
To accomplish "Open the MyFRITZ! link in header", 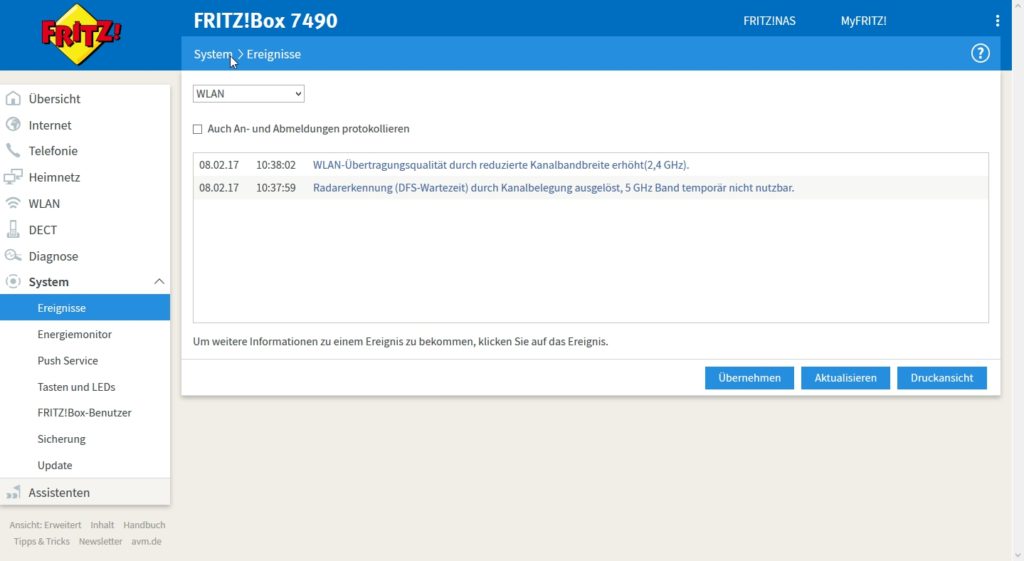I will [x=863, y=21].
